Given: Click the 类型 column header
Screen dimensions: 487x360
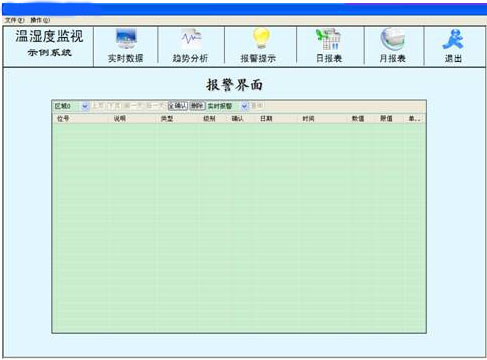Looking at the screenshot, I should (x=167, y=119).
